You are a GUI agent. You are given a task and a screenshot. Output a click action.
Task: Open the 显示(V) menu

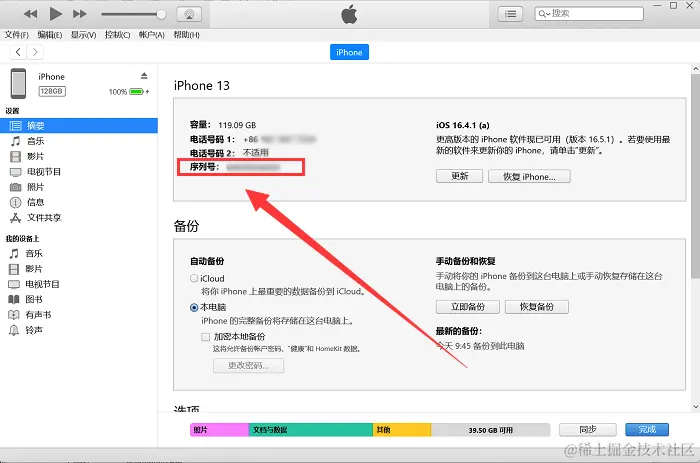[83, 35]
